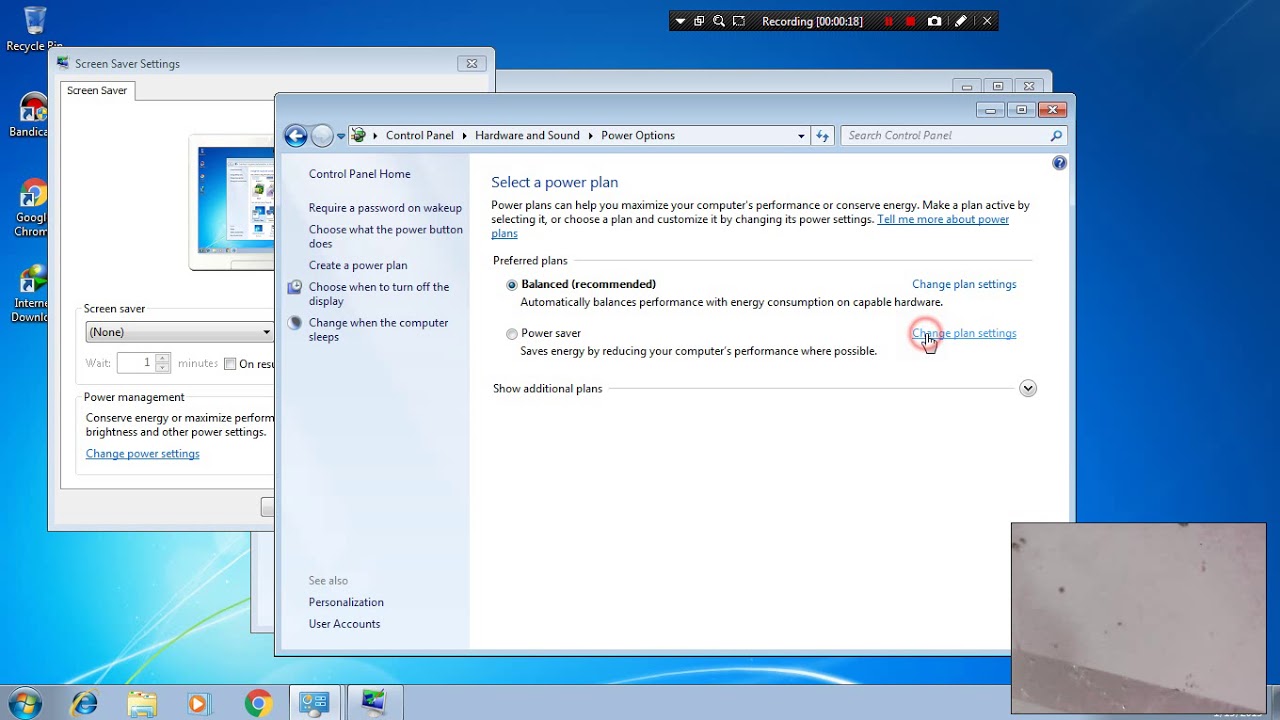Viewport: 1280px width, 720px height.
Task: Click moon icon beside computer sleeps link
Action: pos(295,323)
